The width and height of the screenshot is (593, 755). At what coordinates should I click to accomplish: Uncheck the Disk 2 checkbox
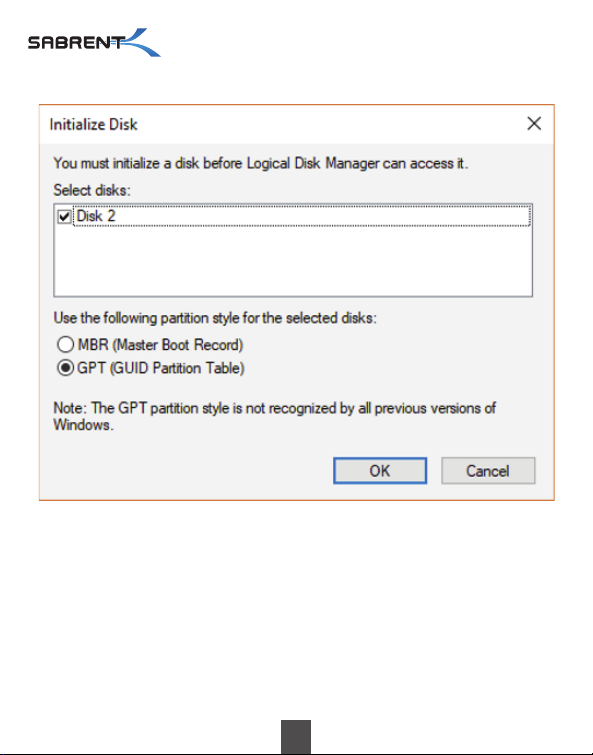[64, 216]
